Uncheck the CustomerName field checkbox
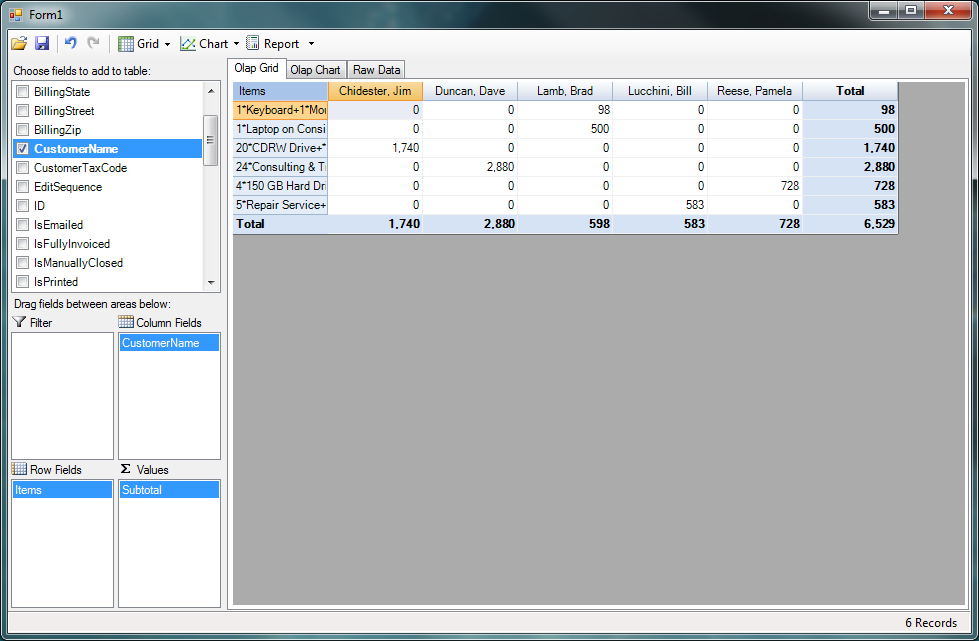 [22, 149]
